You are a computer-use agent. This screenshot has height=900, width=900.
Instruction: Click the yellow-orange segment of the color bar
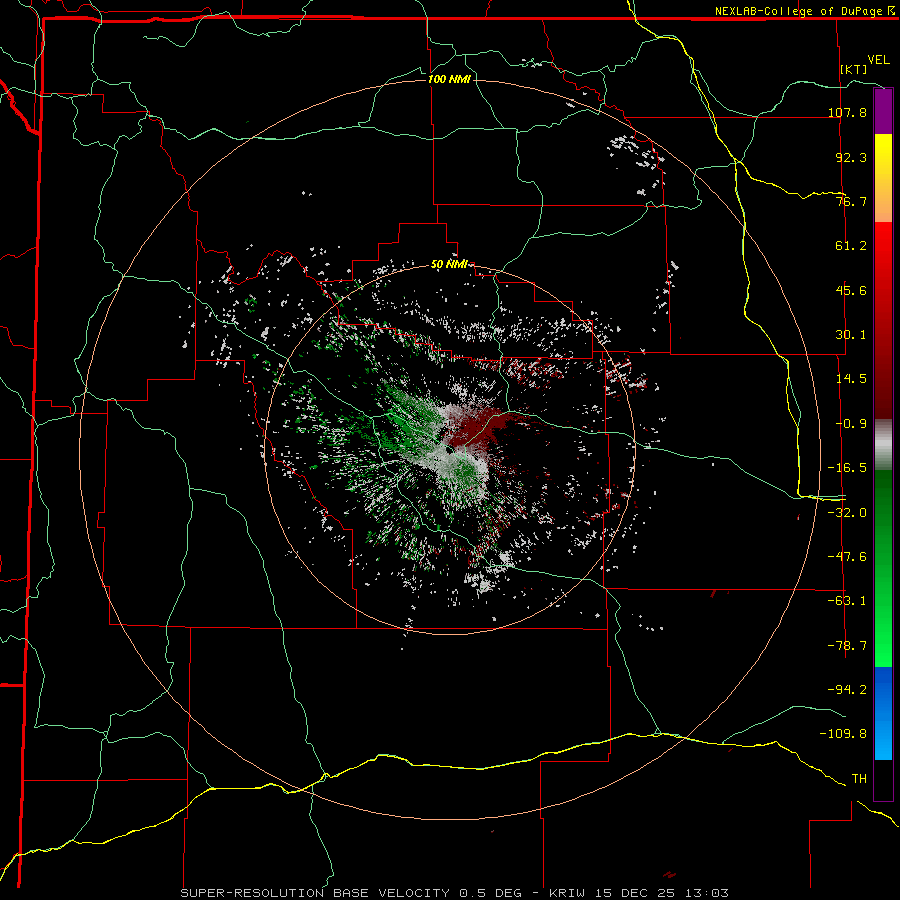883,178
